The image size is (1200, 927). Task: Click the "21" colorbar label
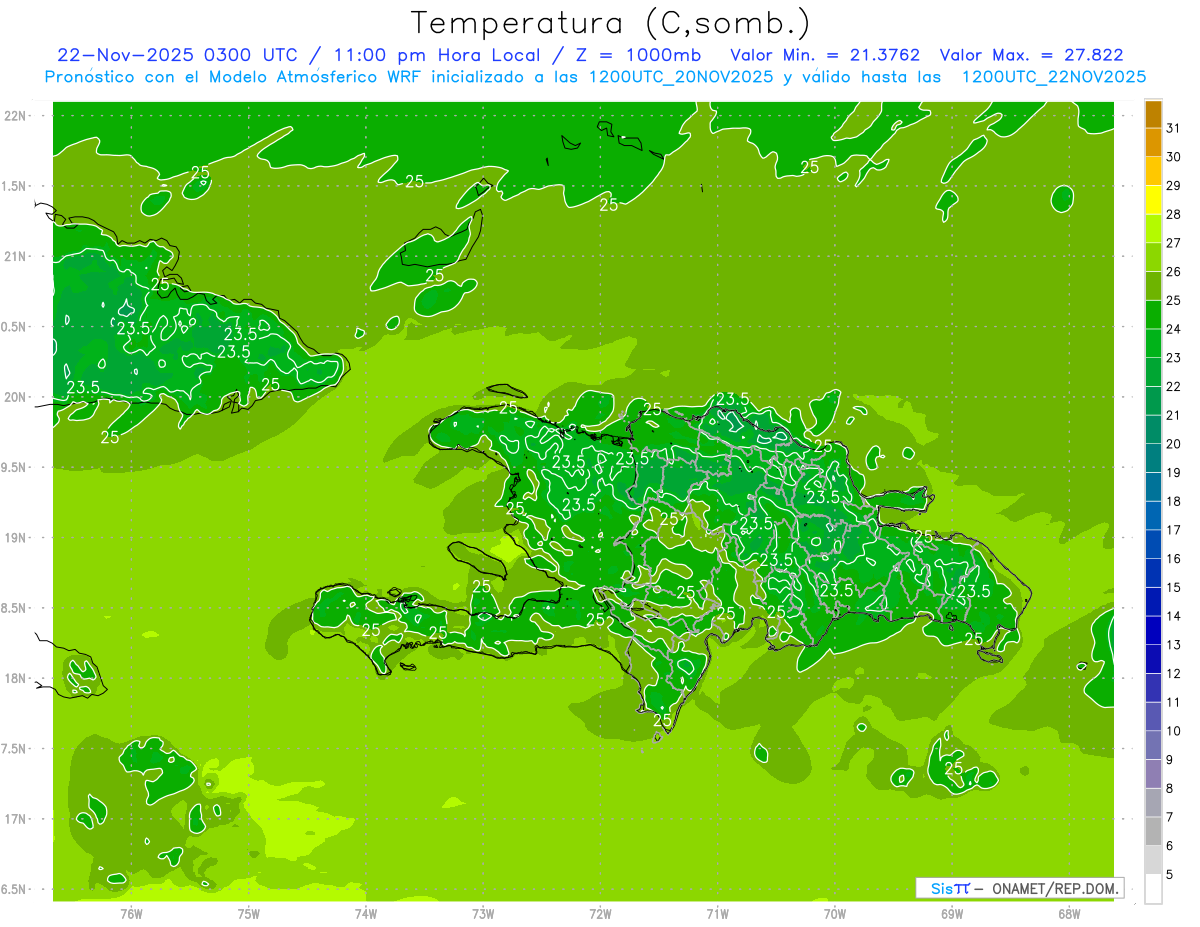pyautogui.click(x=1174, y=415)
